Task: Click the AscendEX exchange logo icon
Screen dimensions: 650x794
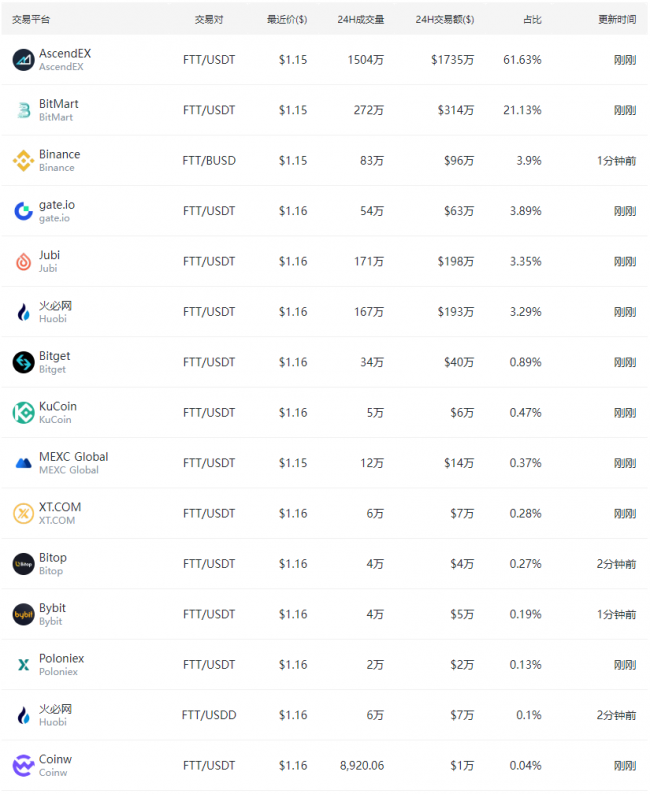Action: [23, 60]
